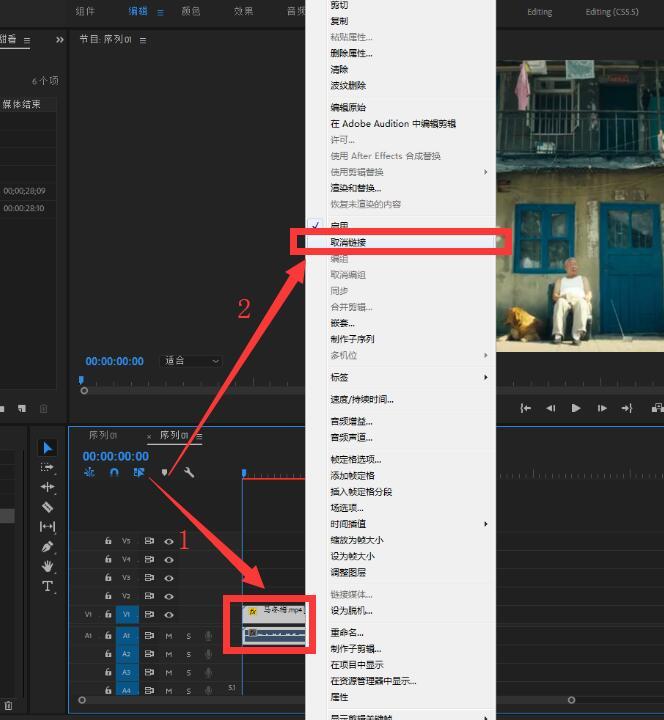Screen dimensions: 664x720
Task: Select the Hand tool
Action: (x=47, y=566)
